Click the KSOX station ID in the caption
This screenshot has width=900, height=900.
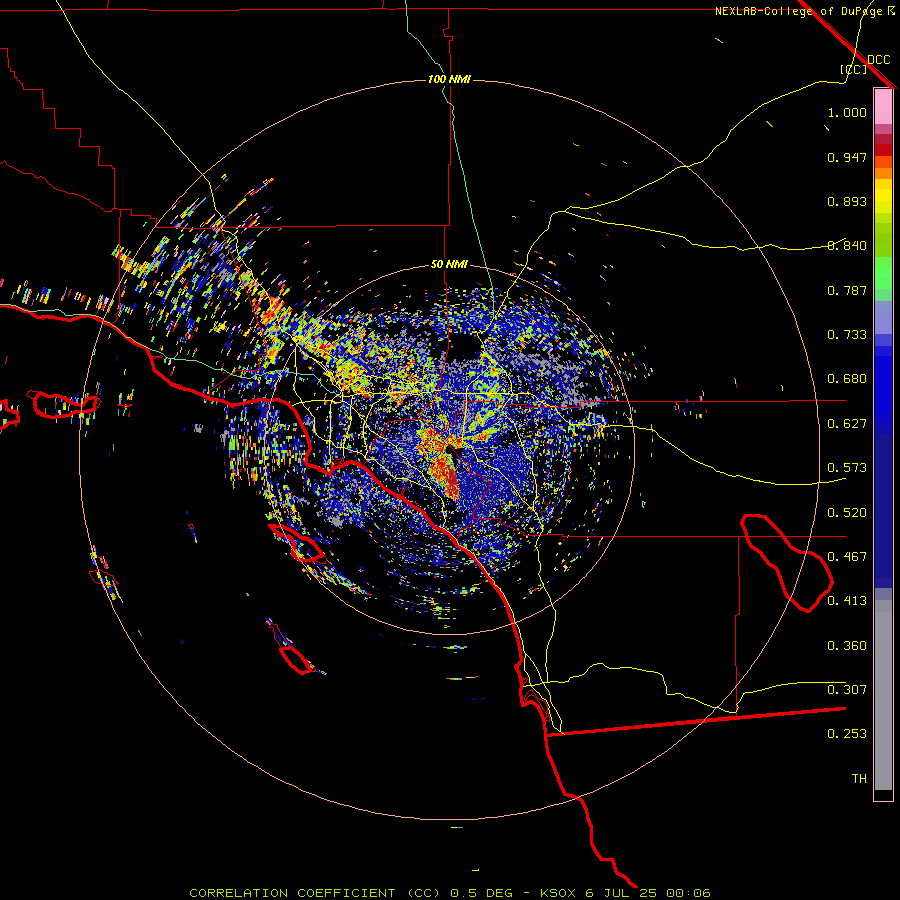557,893
